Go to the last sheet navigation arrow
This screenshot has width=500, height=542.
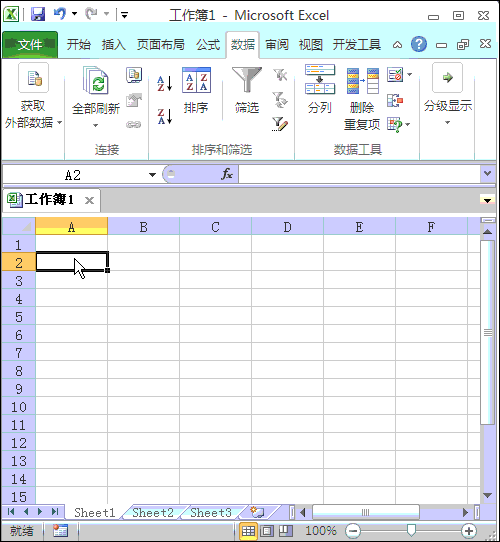tap(55, 512)
